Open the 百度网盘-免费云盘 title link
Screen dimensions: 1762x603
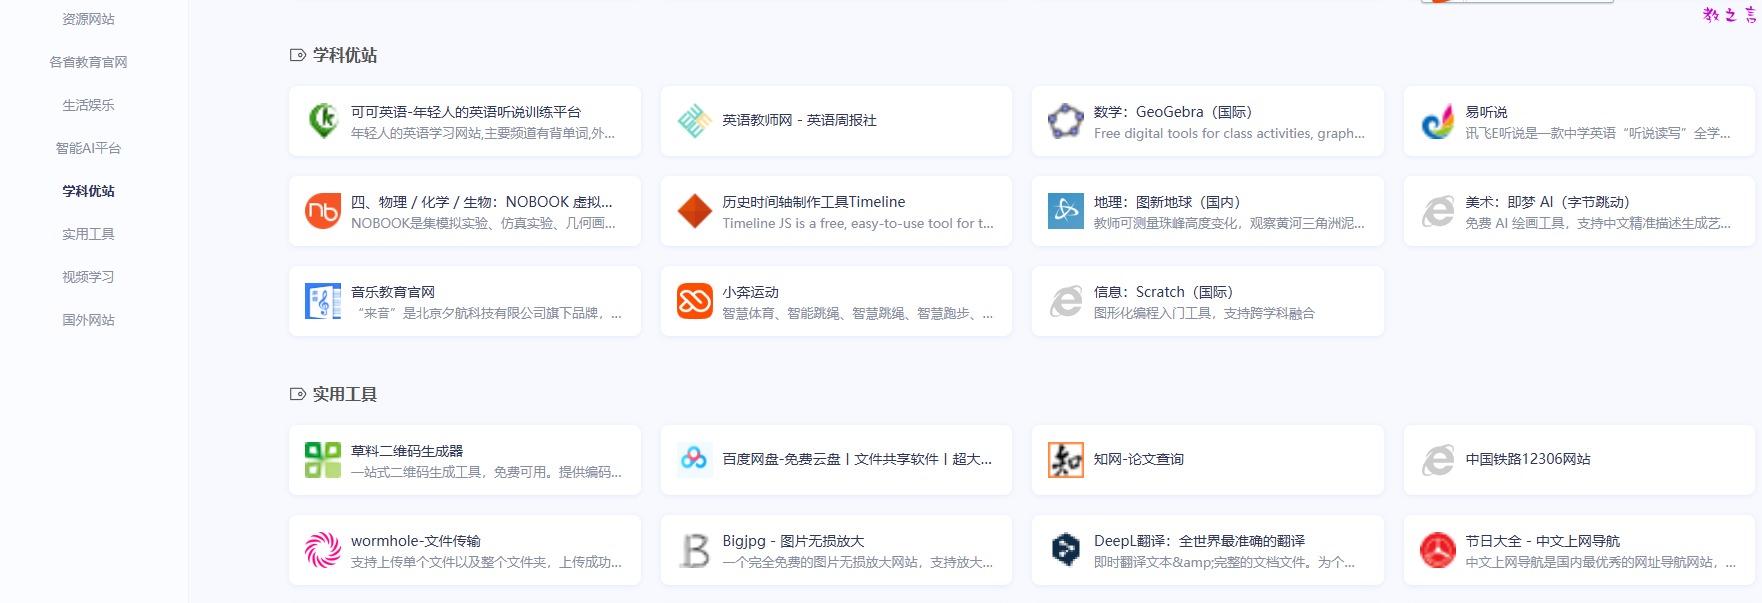(x=858, y=459)
